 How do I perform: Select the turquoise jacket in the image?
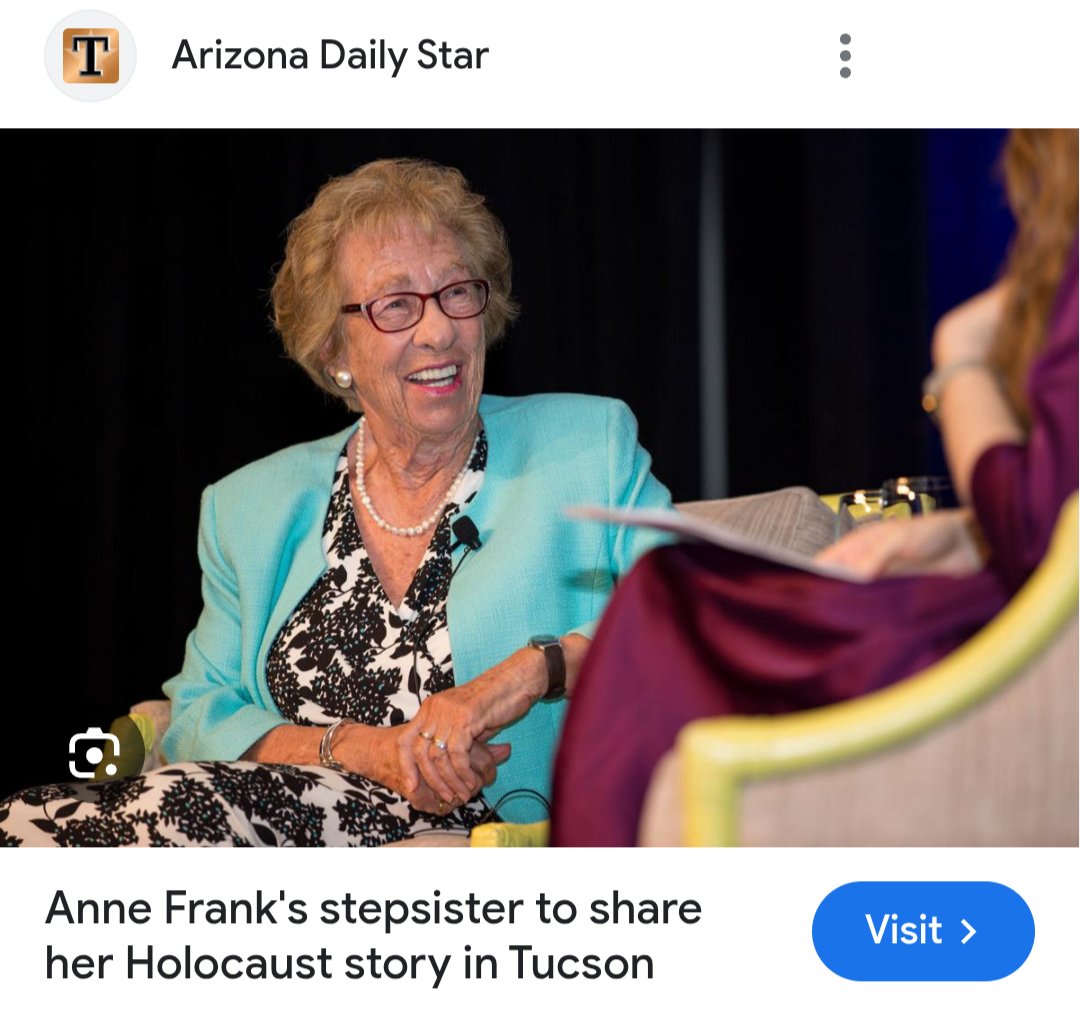click(413, 579)
